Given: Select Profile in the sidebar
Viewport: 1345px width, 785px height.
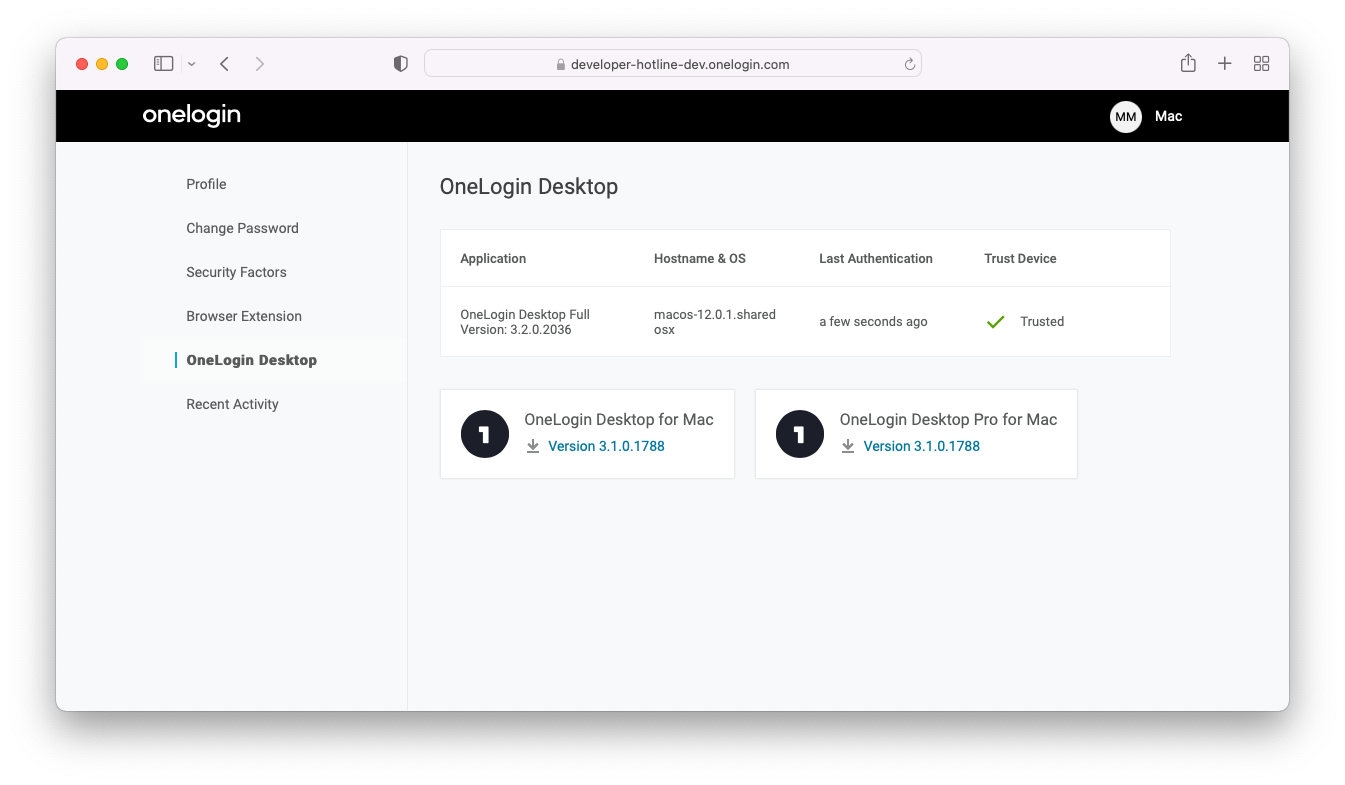Looking at the screenshot, I should pyautogui.click(x=206, y=184).
